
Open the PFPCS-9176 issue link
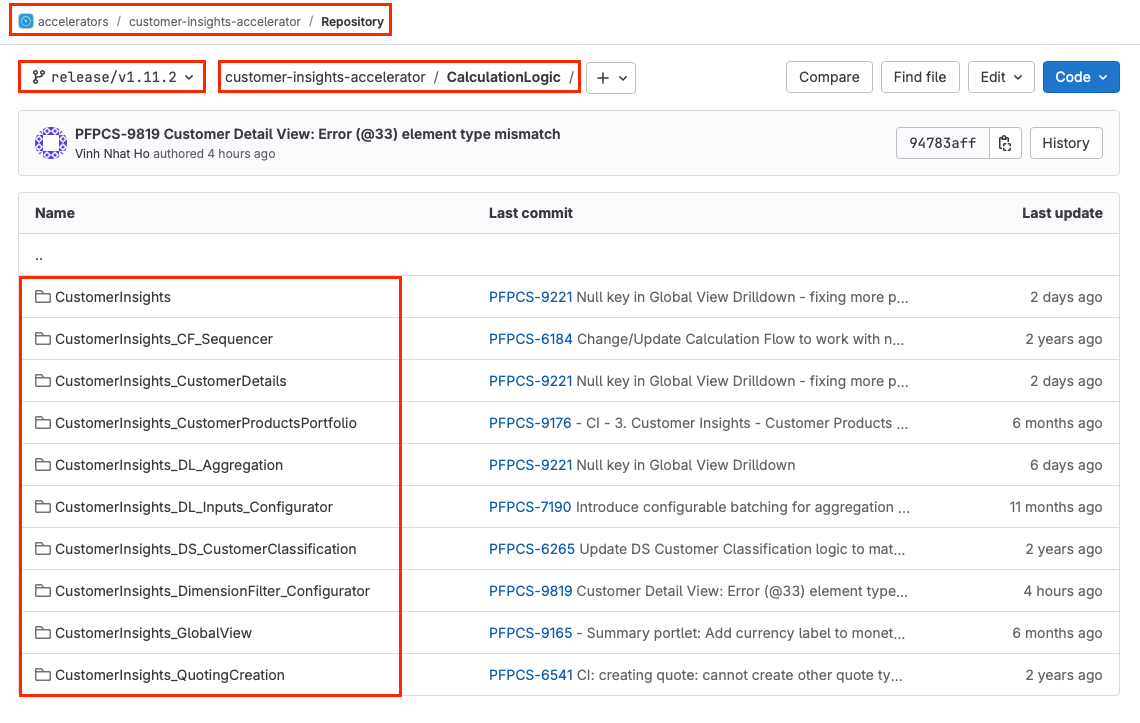[x=530, y=423]
